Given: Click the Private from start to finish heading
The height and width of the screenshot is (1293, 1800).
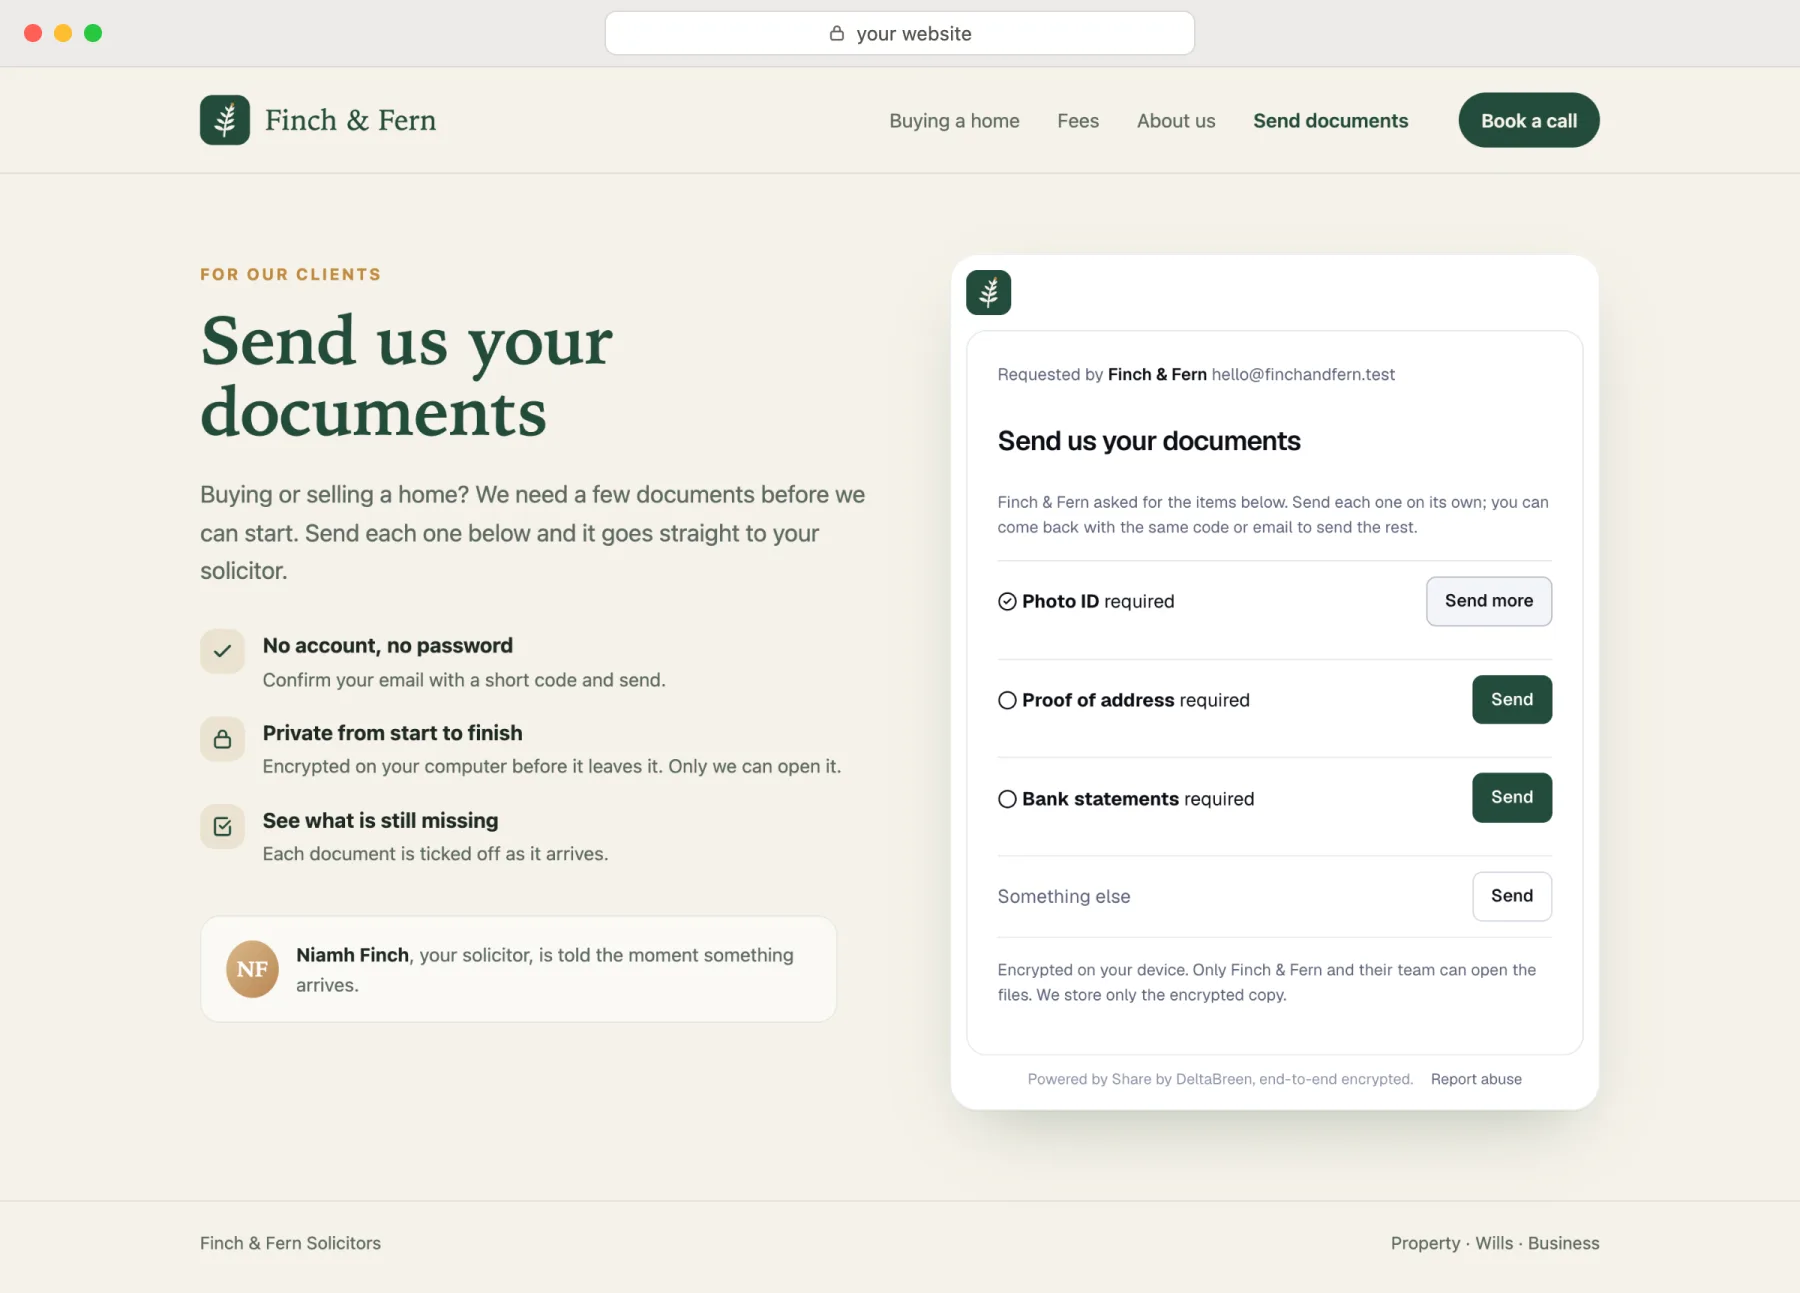Looking at the screenshot, I should pos(392,733).
